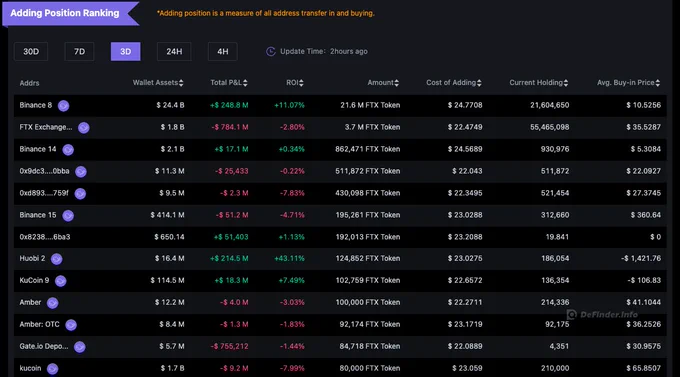The width and height of the screenshot is (680, 377).
Task: Sort table by Wallet Assets column
Action: 158,82
